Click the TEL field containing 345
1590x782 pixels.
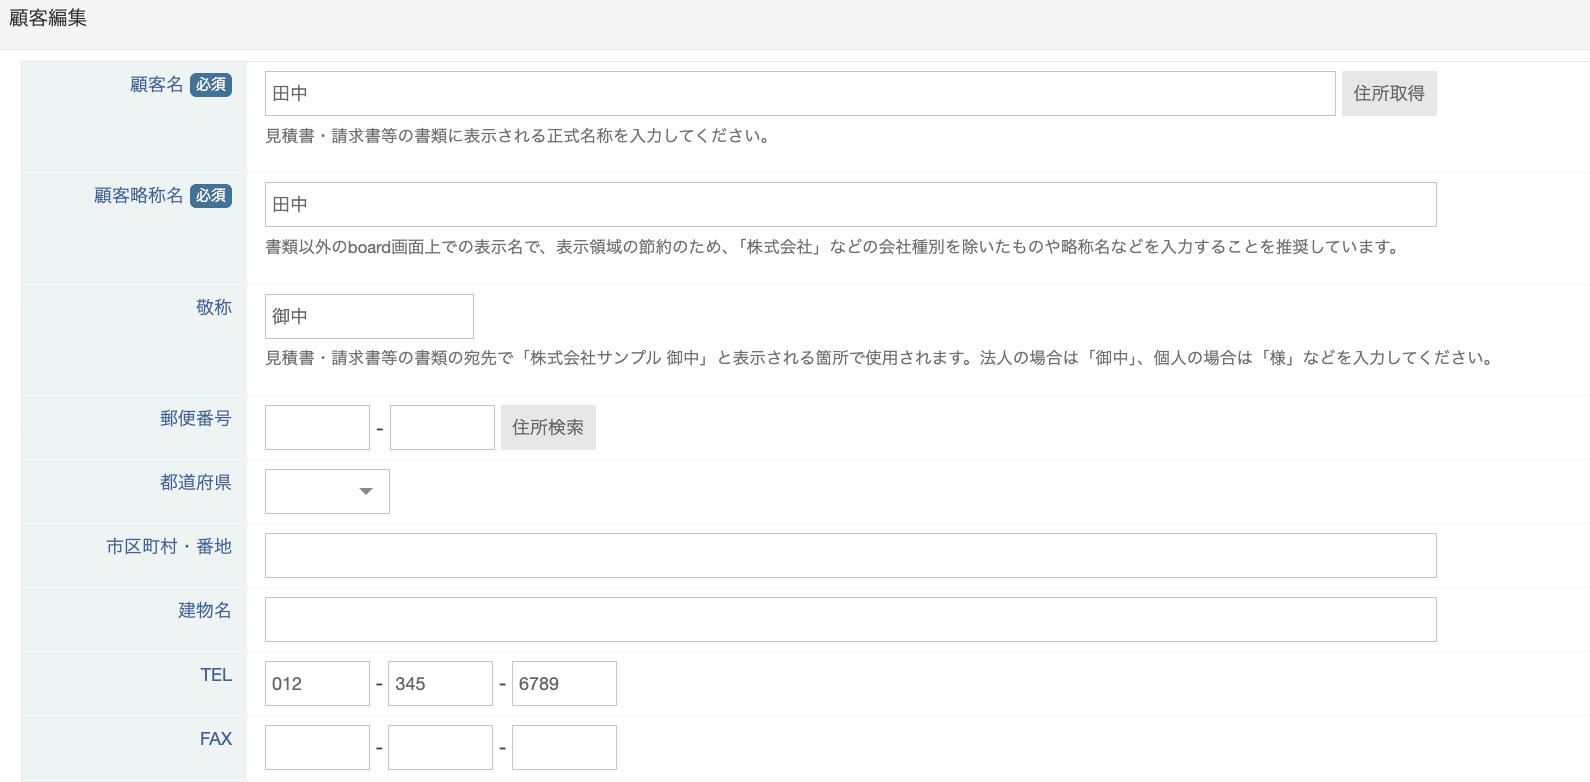tap(440, 683)
